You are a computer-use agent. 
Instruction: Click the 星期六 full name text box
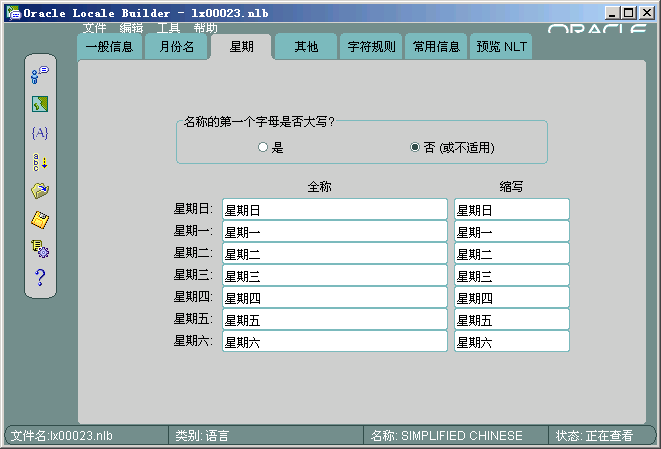[x=334, y=341]
